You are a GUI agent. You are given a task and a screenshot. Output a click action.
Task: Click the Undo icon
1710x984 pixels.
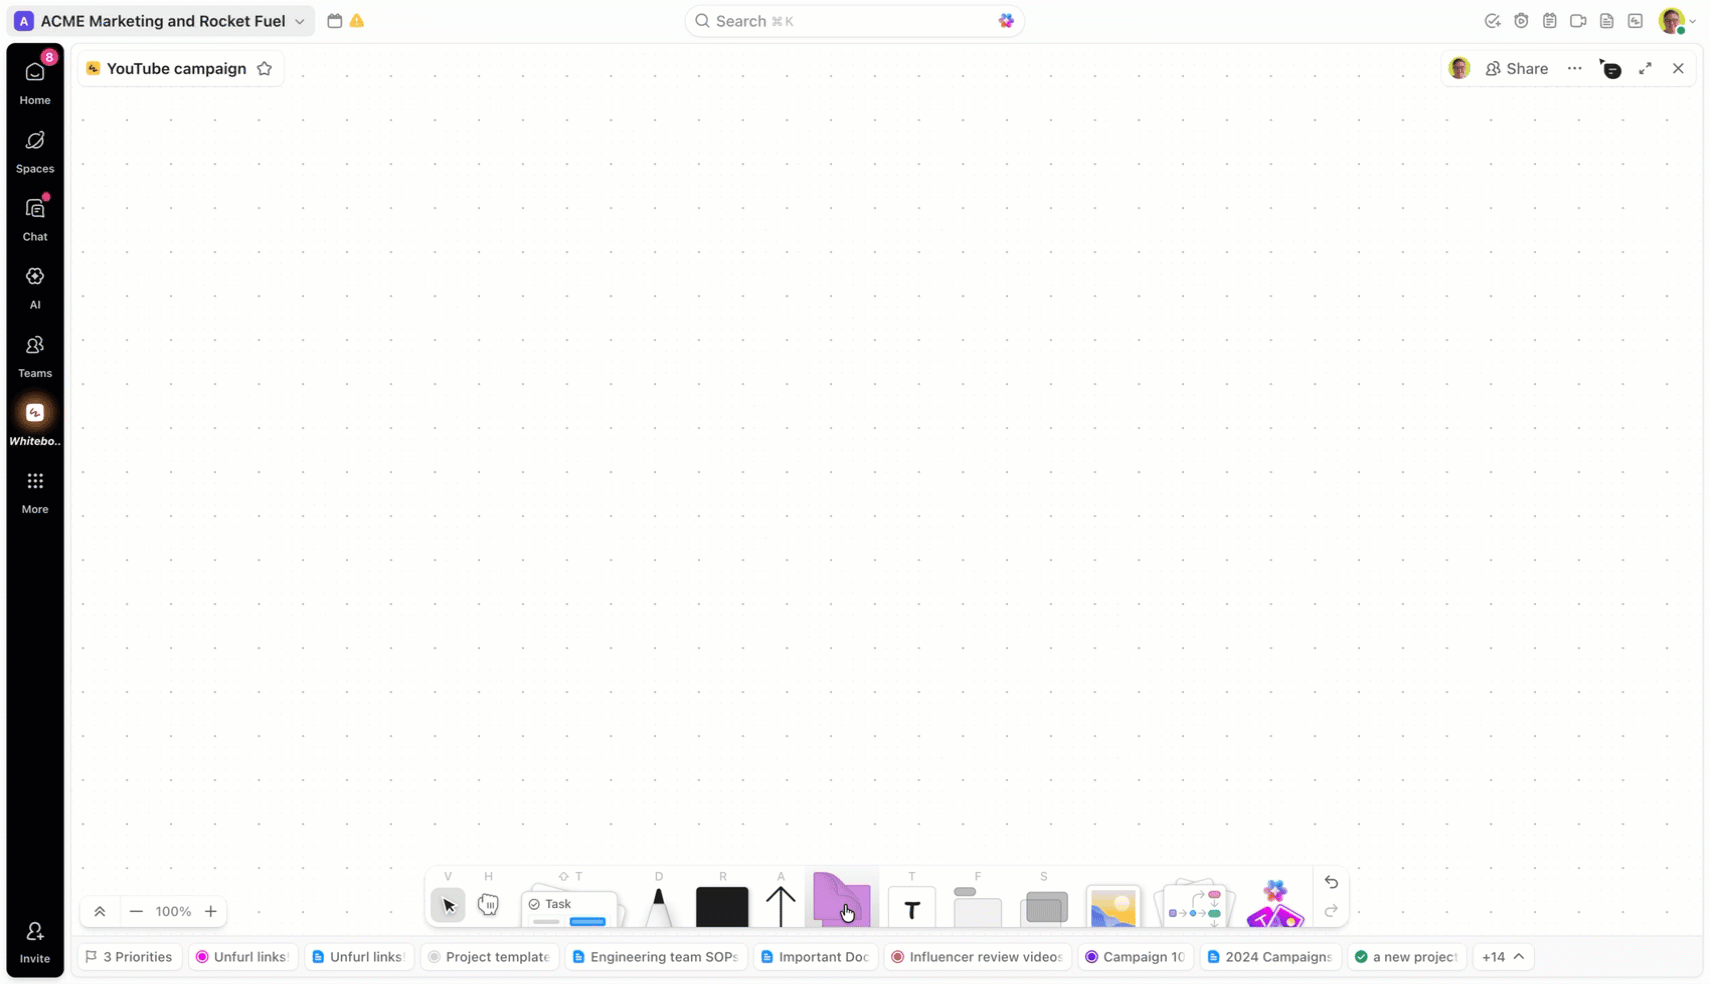[1331, 882]
